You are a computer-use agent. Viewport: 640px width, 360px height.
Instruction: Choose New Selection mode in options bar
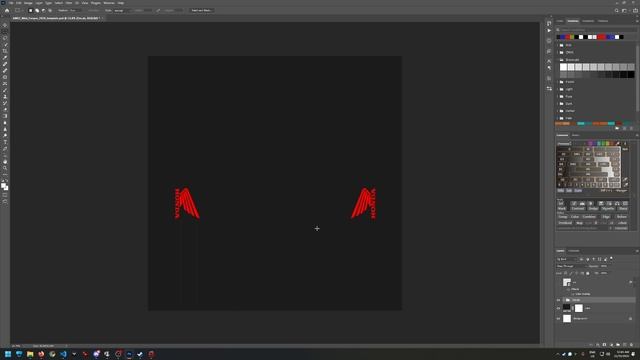tap(30, 11)
